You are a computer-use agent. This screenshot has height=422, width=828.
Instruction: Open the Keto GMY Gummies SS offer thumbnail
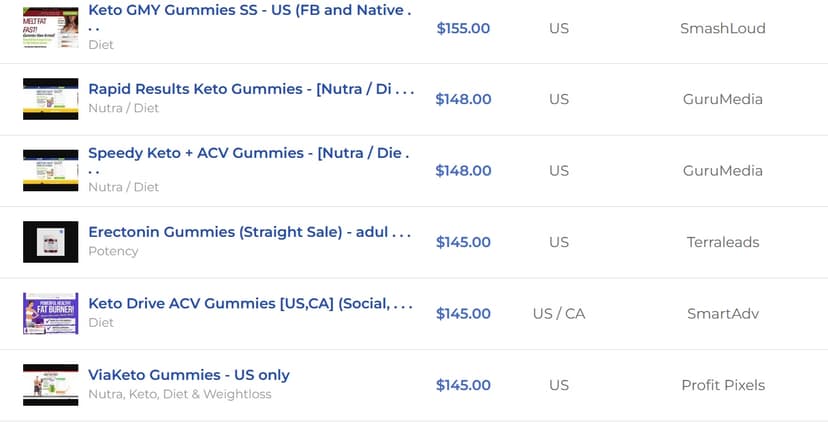51,28
